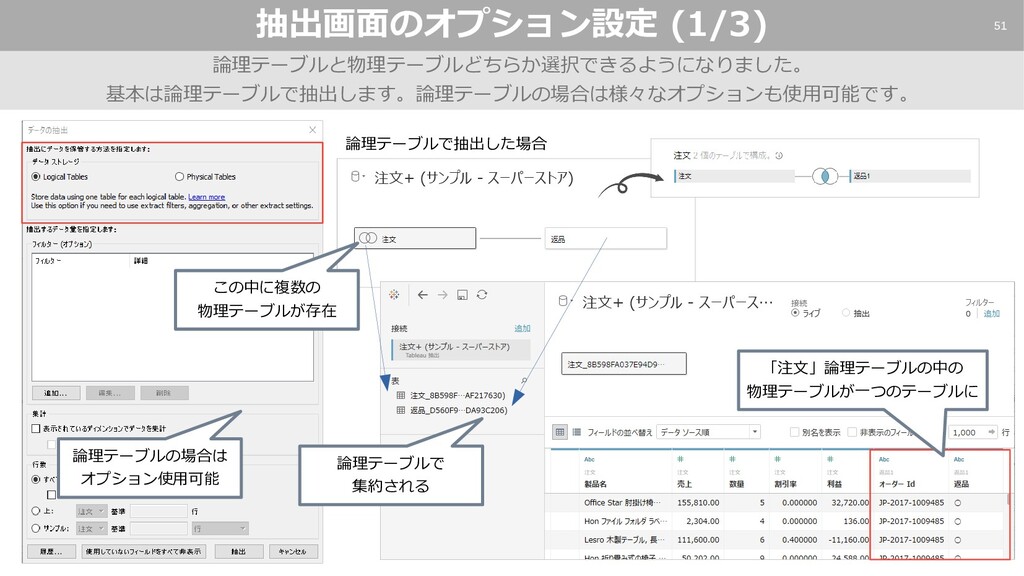The width and height of the screenshot is (1024, 576).
Task: Select the 上: rows radio button
Action: (x=36, y=511)
